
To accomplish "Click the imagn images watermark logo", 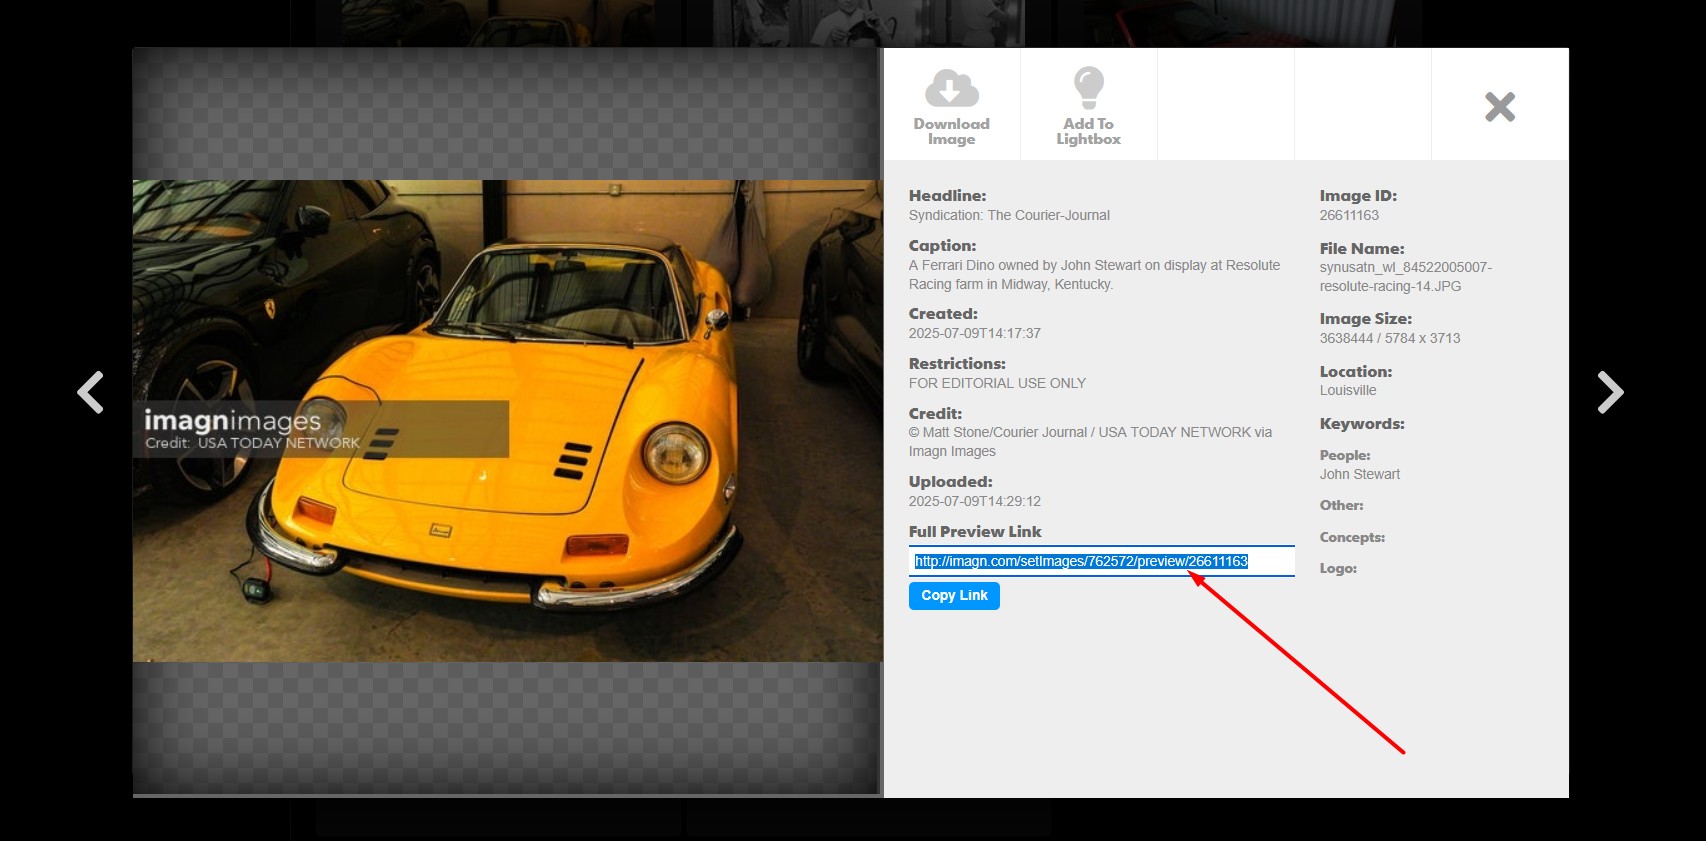I will click(232, 421).
